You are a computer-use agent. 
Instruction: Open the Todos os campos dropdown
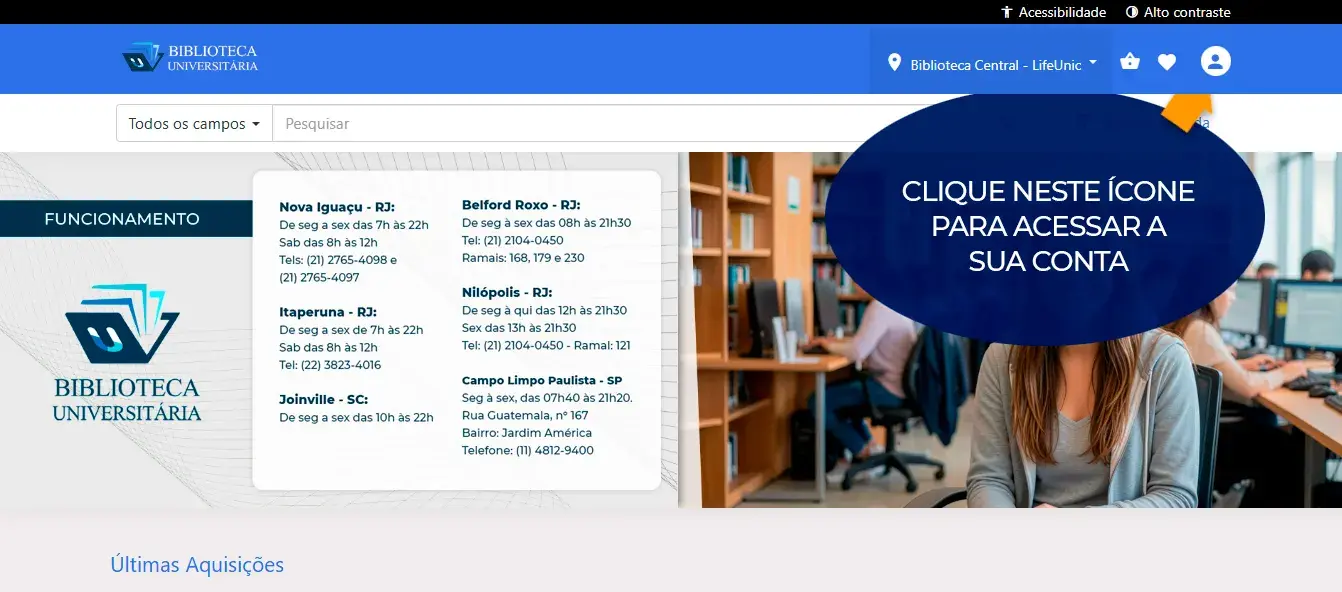click(x=194, y=124)
